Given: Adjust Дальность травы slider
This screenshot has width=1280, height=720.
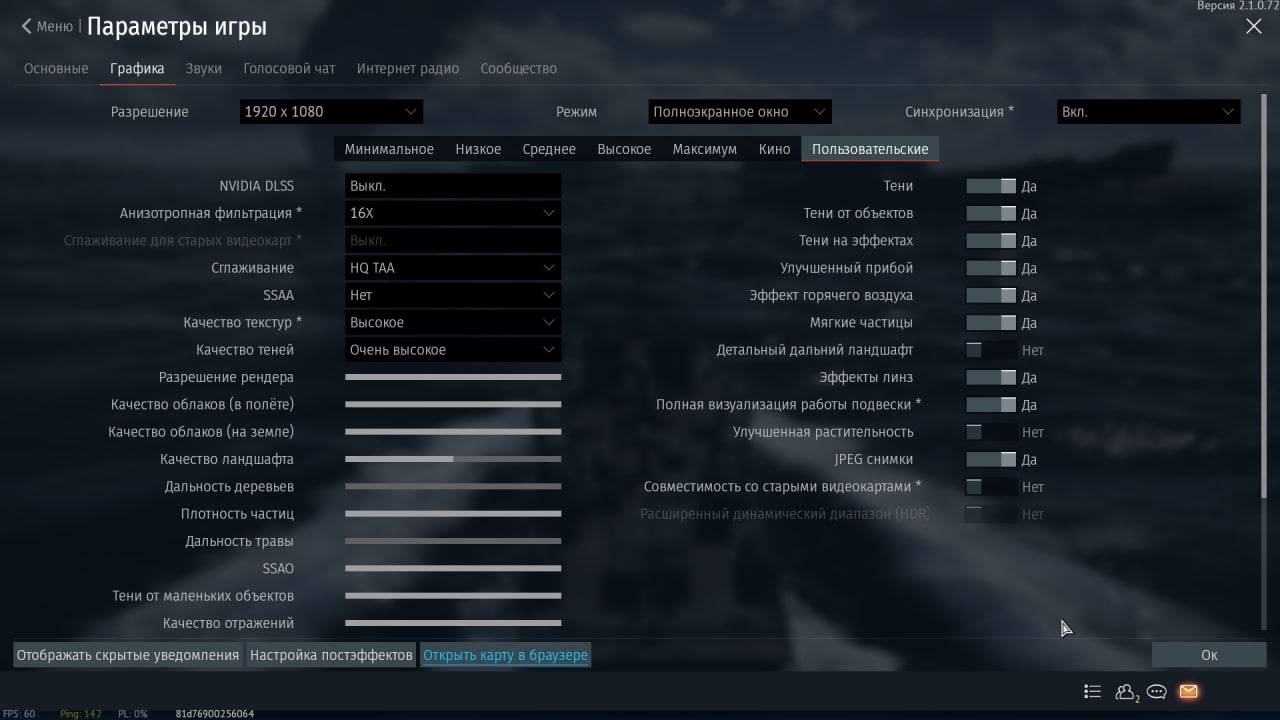Looking at the screenshot, I should coord(453,541).
